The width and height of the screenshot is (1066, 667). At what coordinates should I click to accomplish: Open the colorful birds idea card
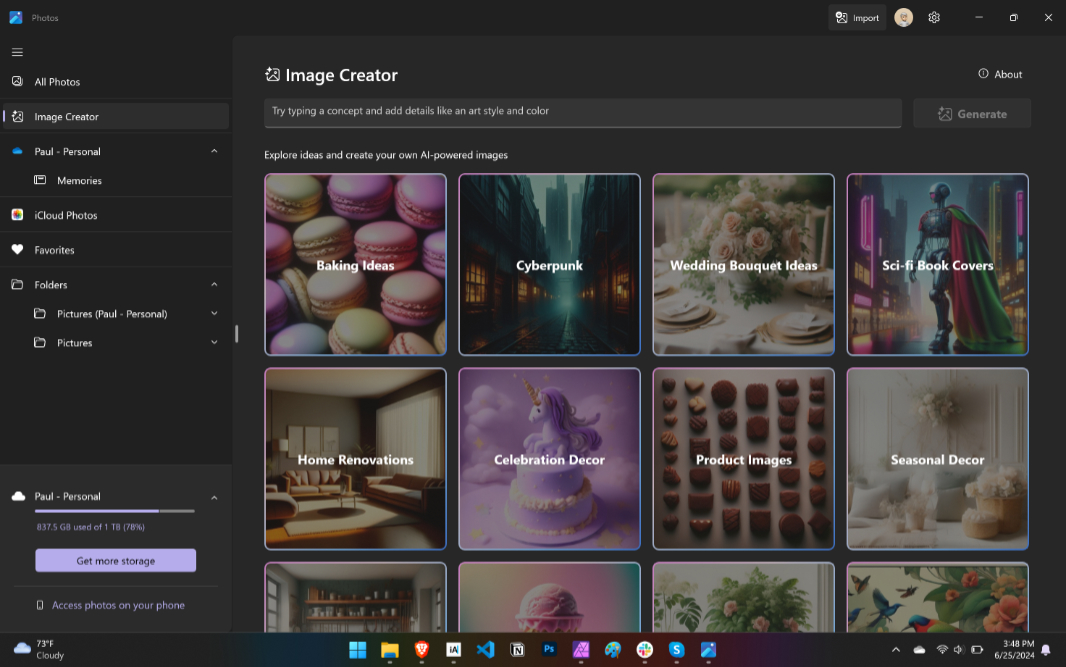click(x=938, y=598)
